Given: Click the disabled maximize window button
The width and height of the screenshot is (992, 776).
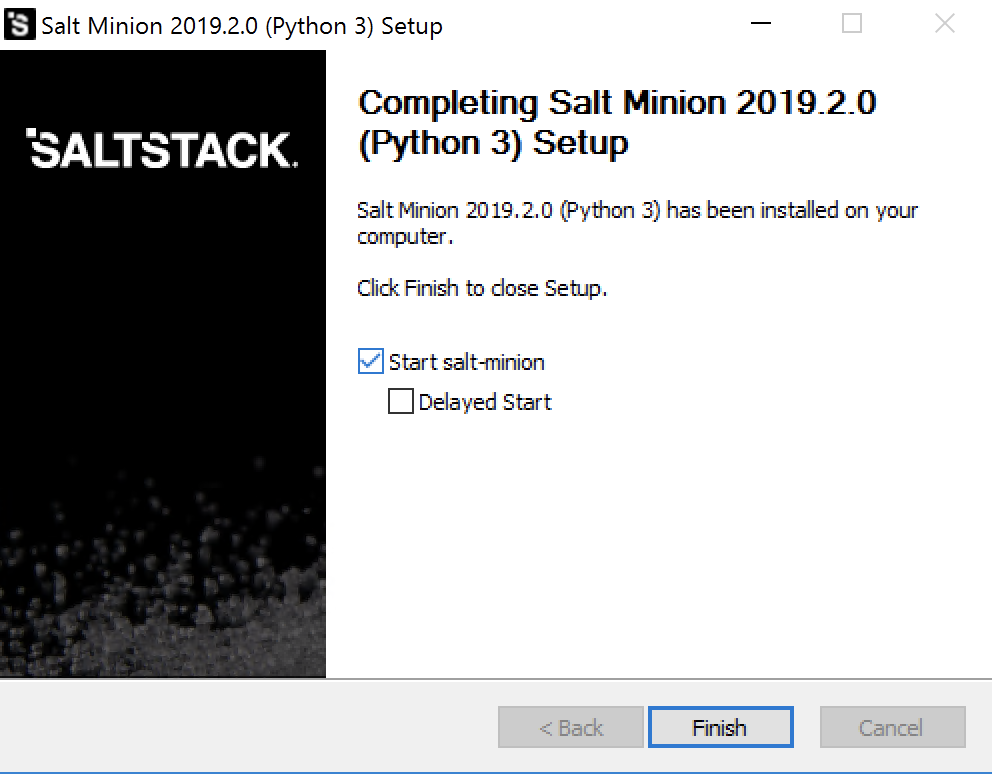Looking at the screenshot, I should pyautogui.click(x=852, y=23).
